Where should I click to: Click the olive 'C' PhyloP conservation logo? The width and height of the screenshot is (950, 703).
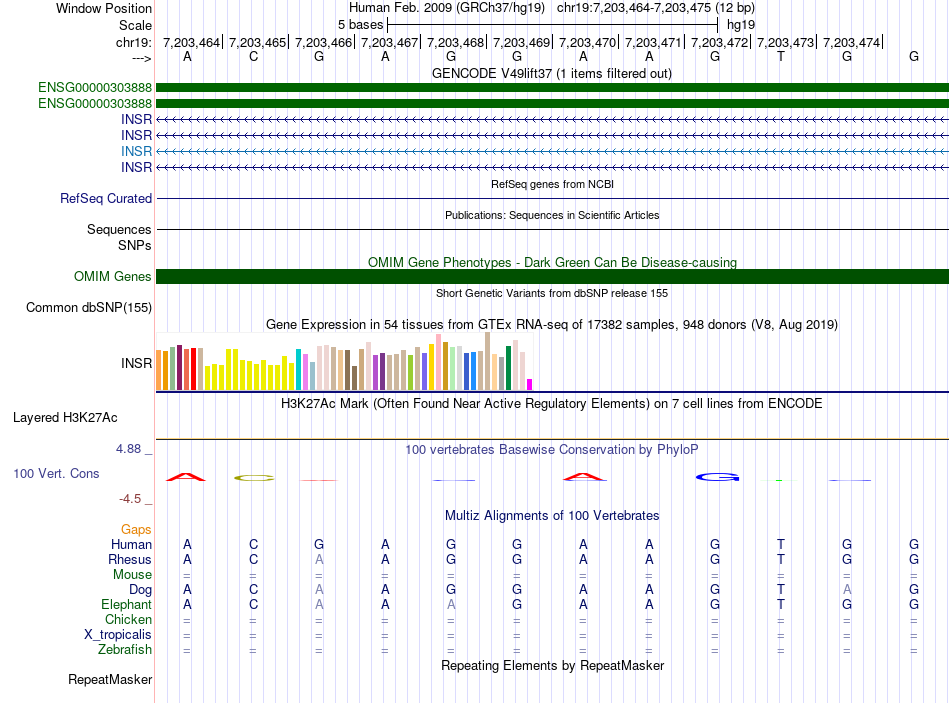pos(253,478)
